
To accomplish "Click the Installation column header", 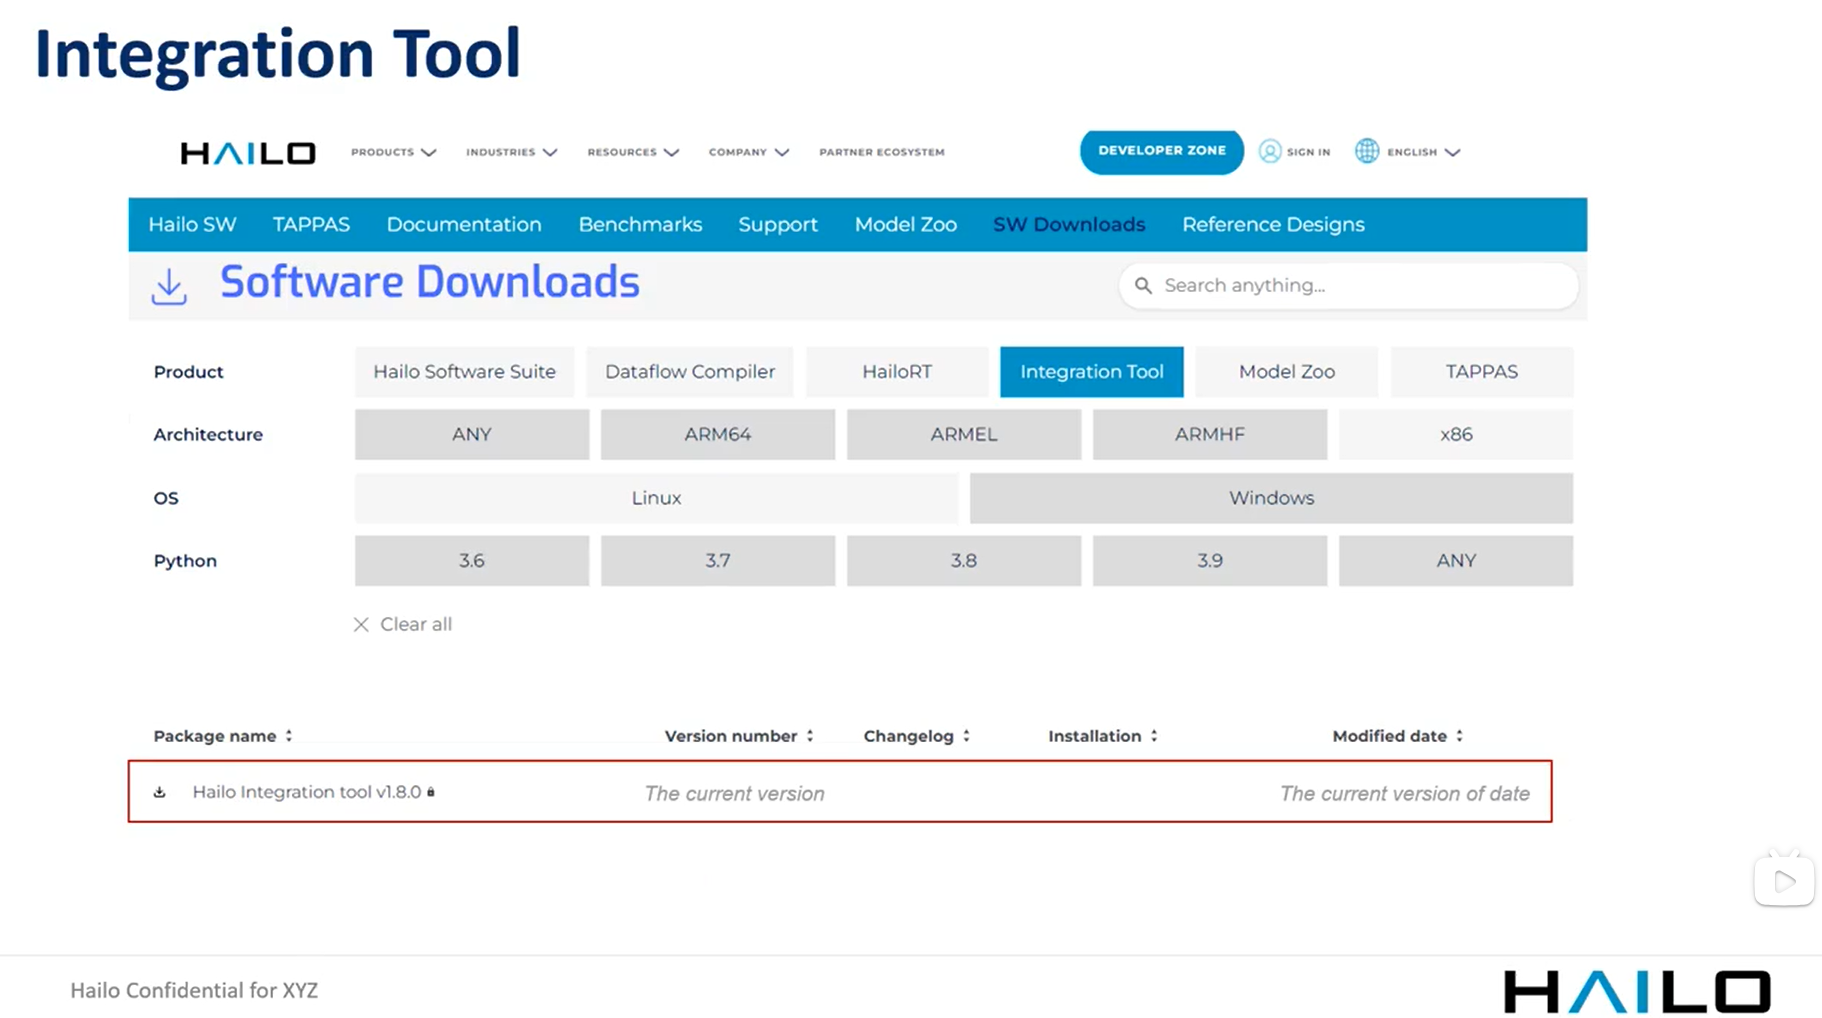I will pos(1094,736).
